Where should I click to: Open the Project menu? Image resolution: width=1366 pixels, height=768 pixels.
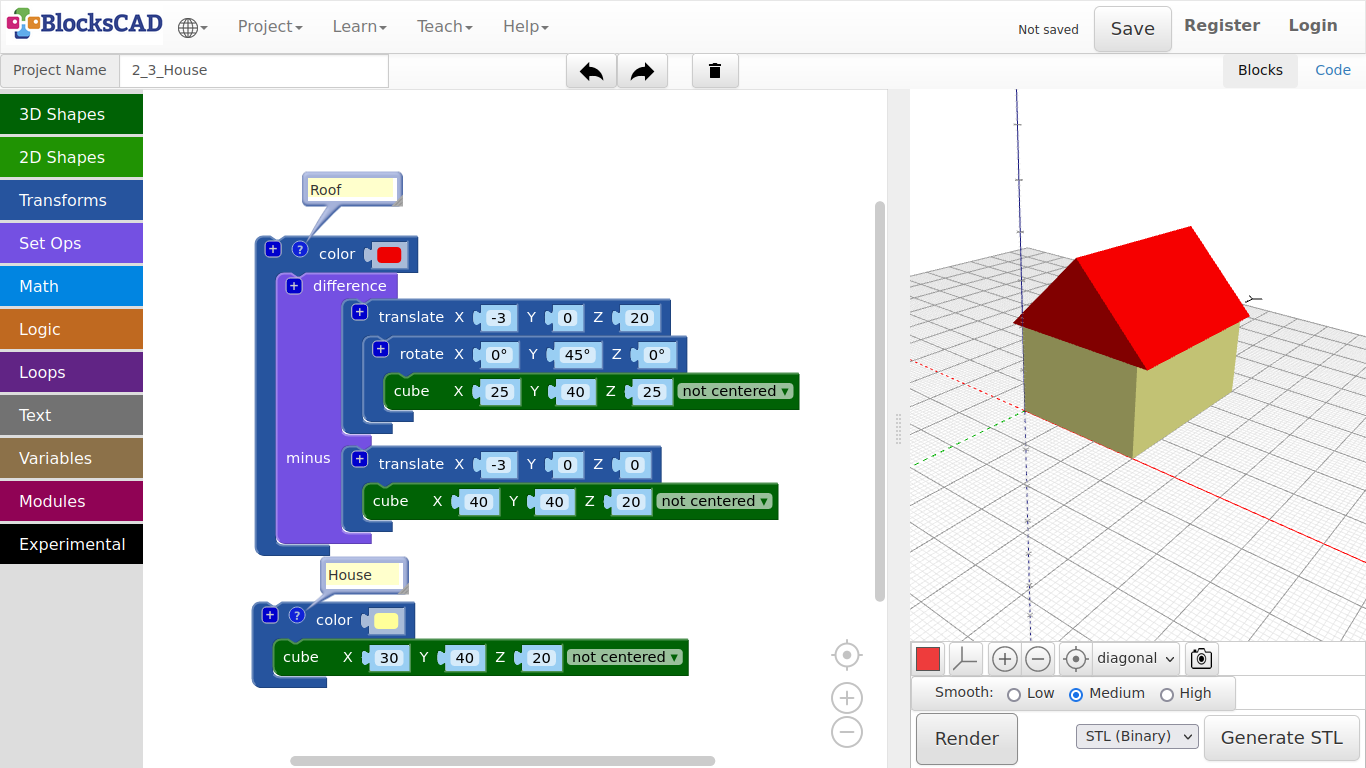coord(269,27)
